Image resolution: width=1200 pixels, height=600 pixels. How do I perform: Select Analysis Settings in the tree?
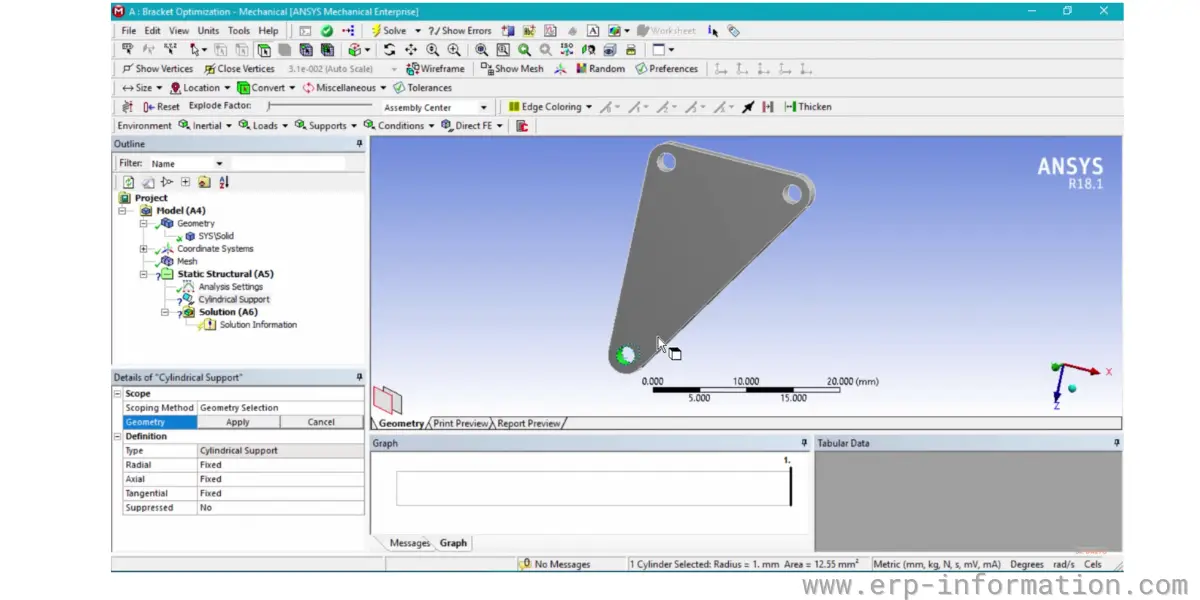click(230, 287)
